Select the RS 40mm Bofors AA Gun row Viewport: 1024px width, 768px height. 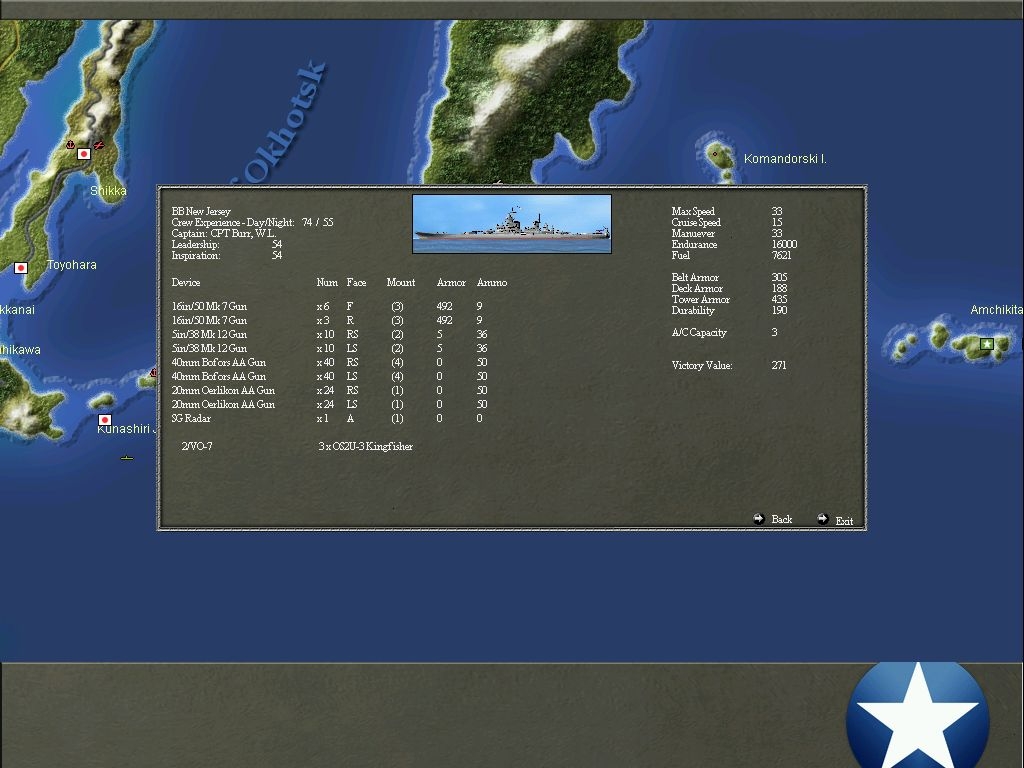tap(329, 362)
